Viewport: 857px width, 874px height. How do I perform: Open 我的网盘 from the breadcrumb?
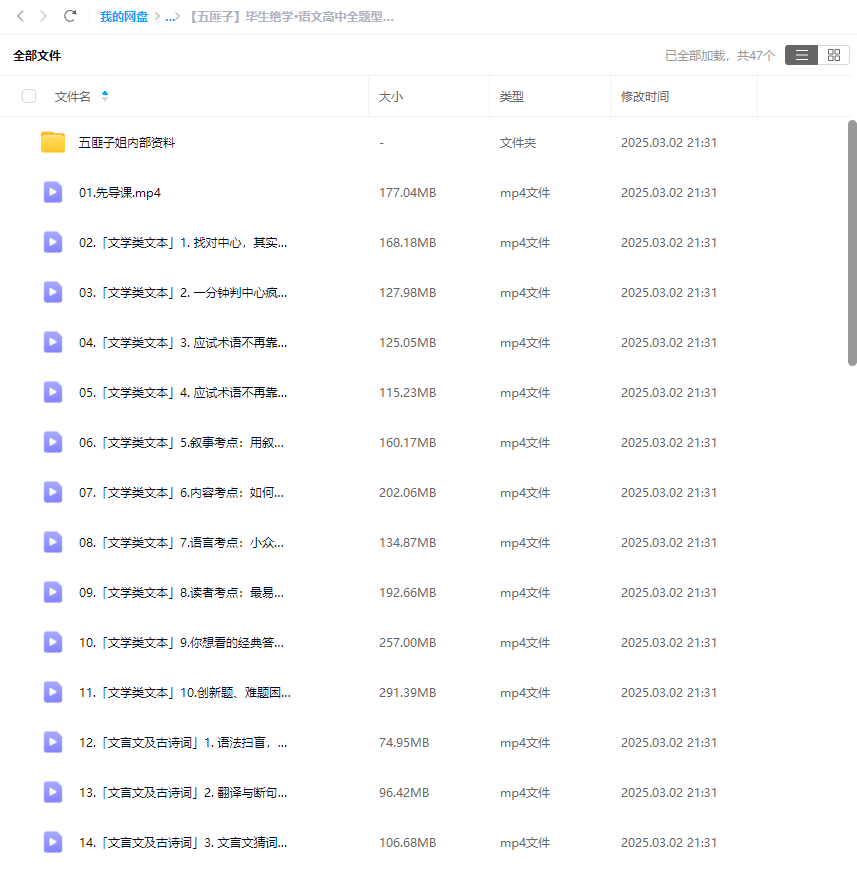pyautogui.click(x=123, y=17)
